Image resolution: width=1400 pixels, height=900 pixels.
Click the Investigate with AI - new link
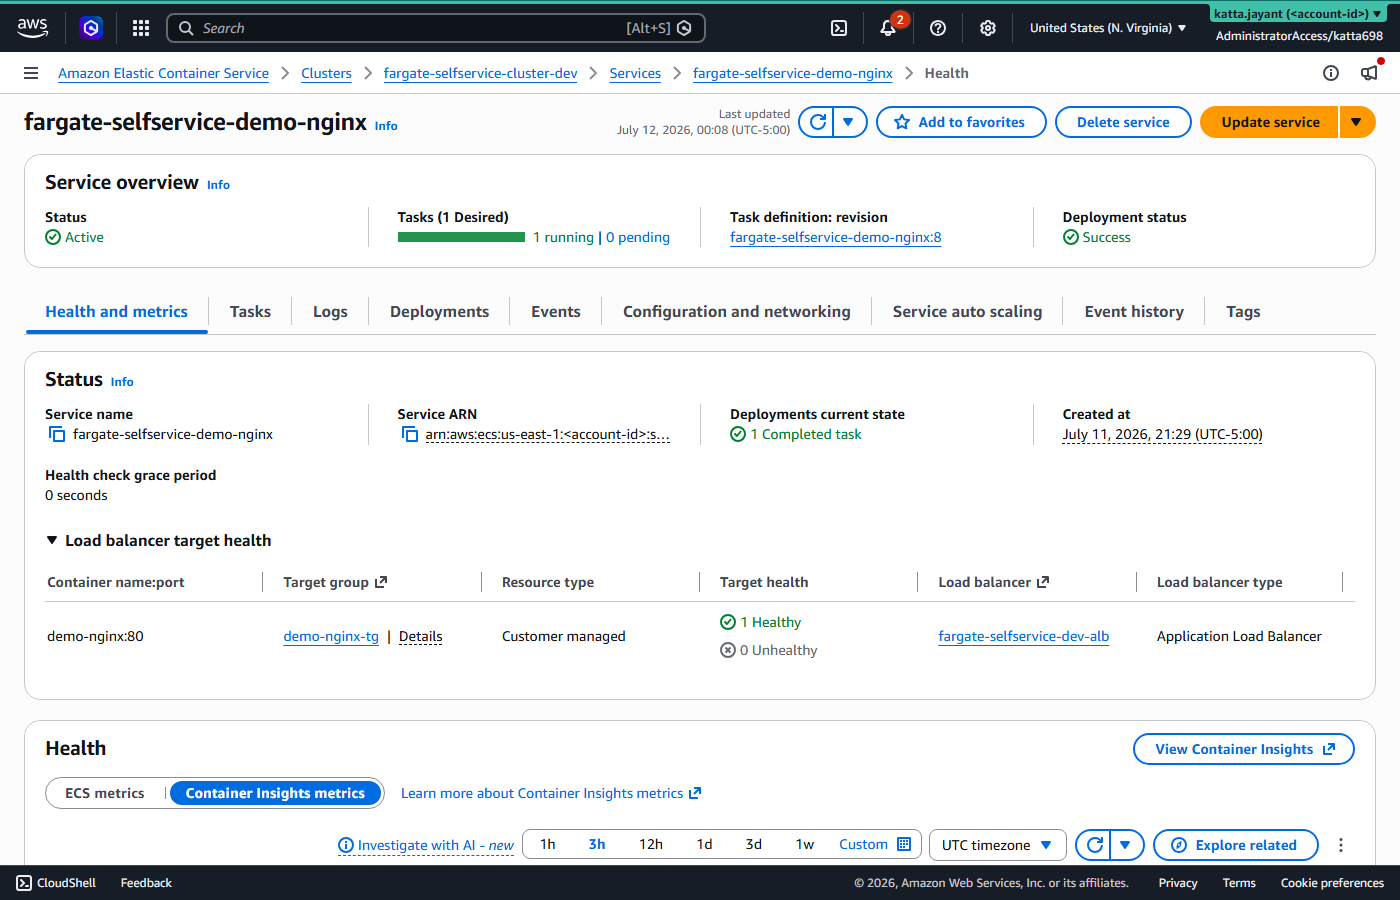tap(436, 845)
